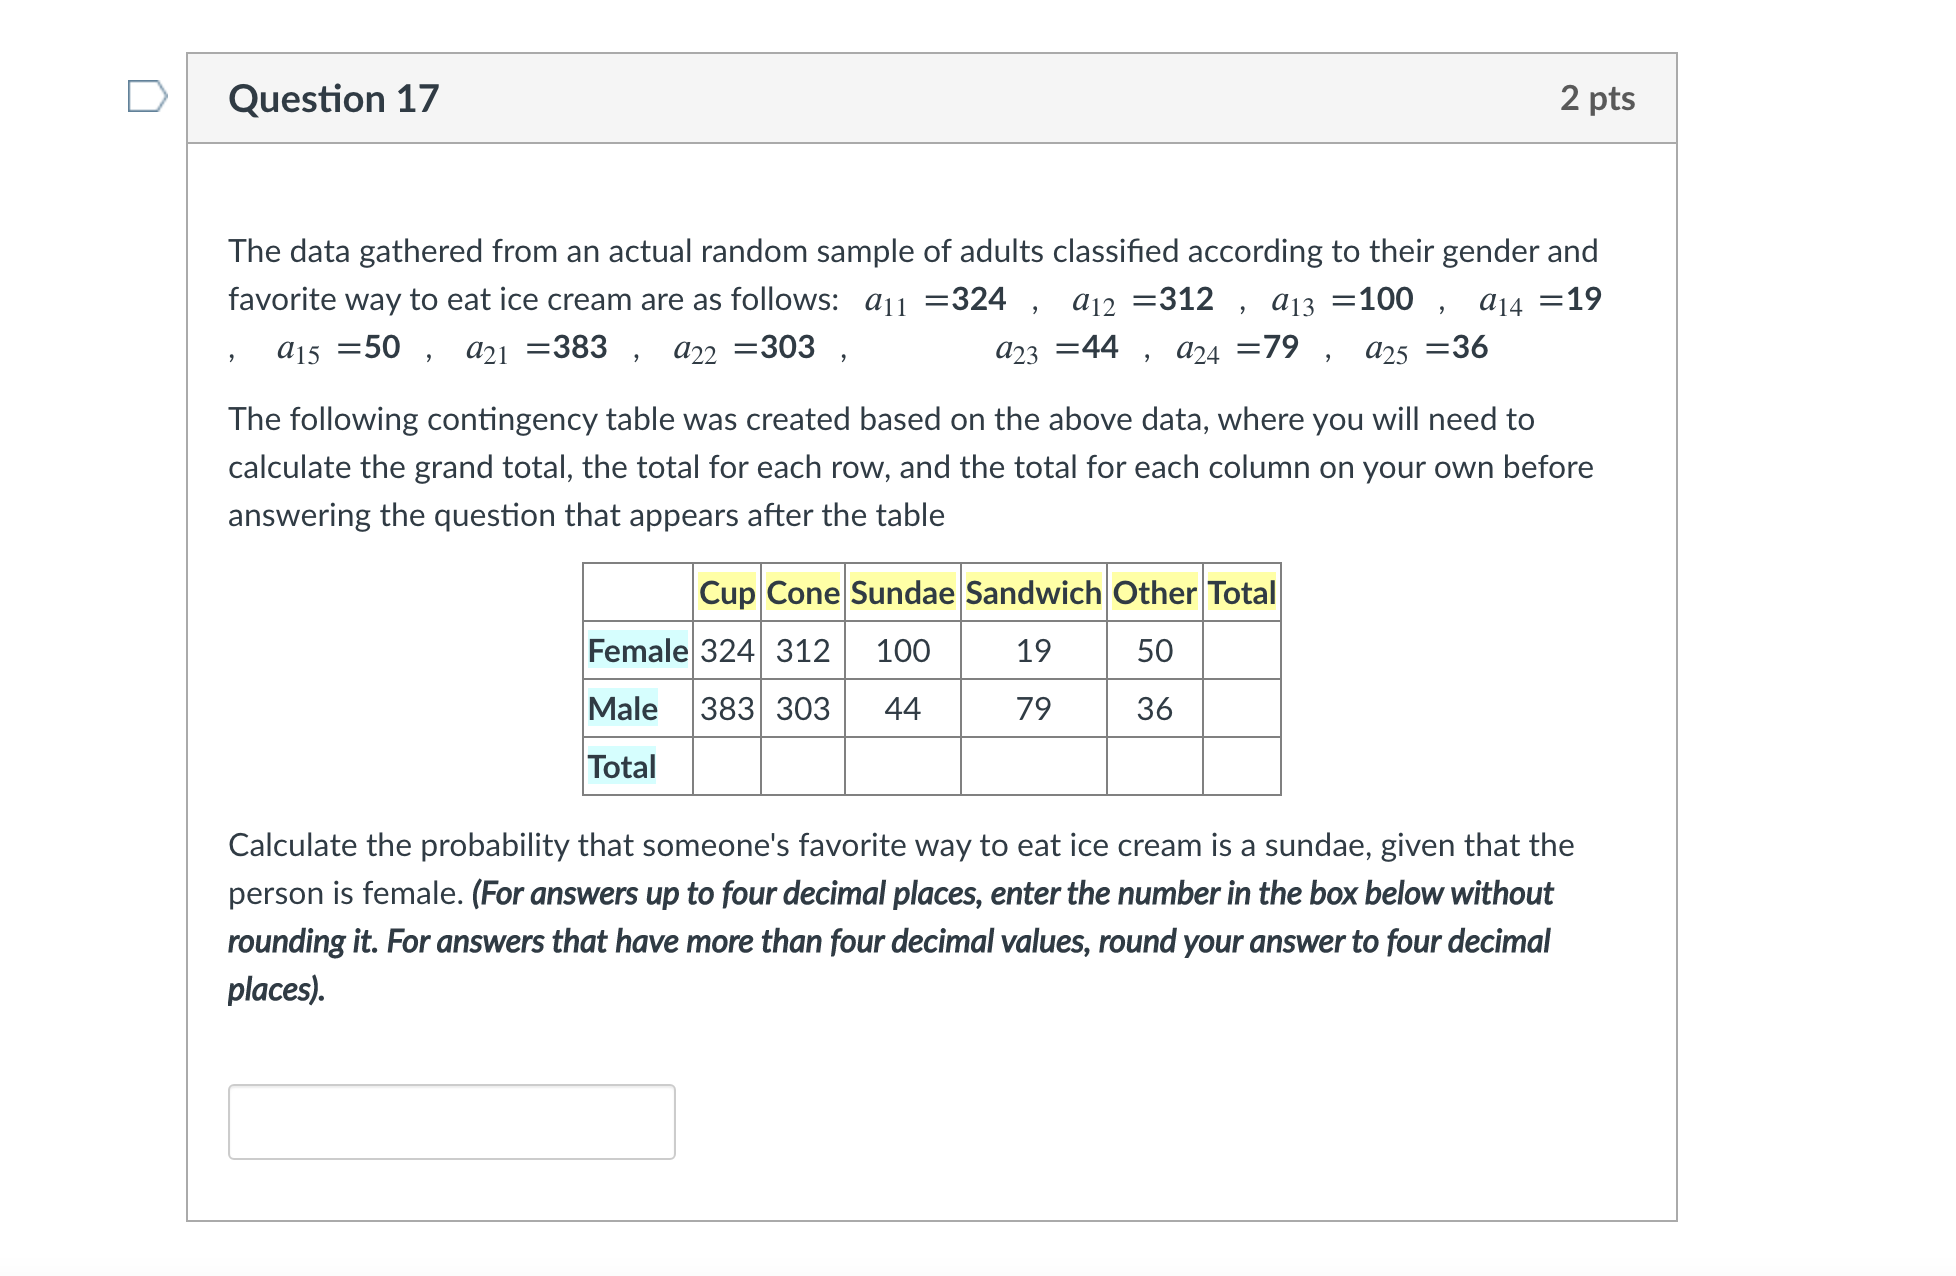Click the empty Male row Total cell
This screenshot has height=1276, width=1956.
[x=1241, y=708]
